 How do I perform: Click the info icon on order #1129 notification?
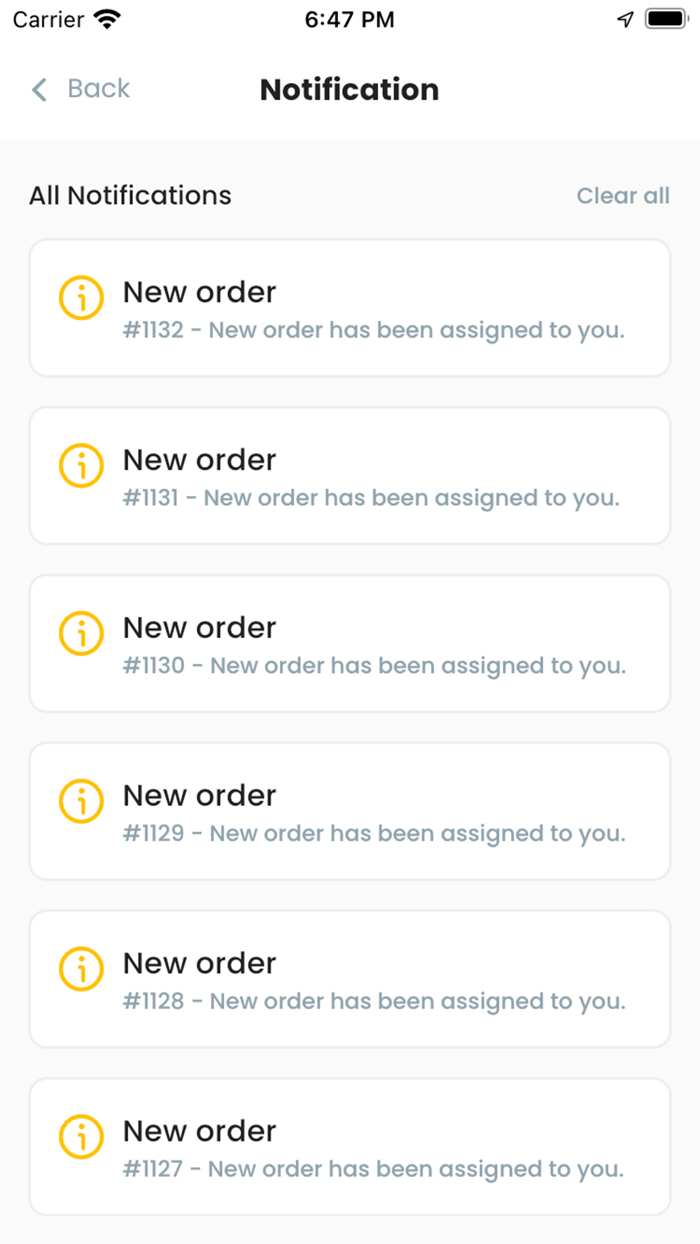pos(81,801)
